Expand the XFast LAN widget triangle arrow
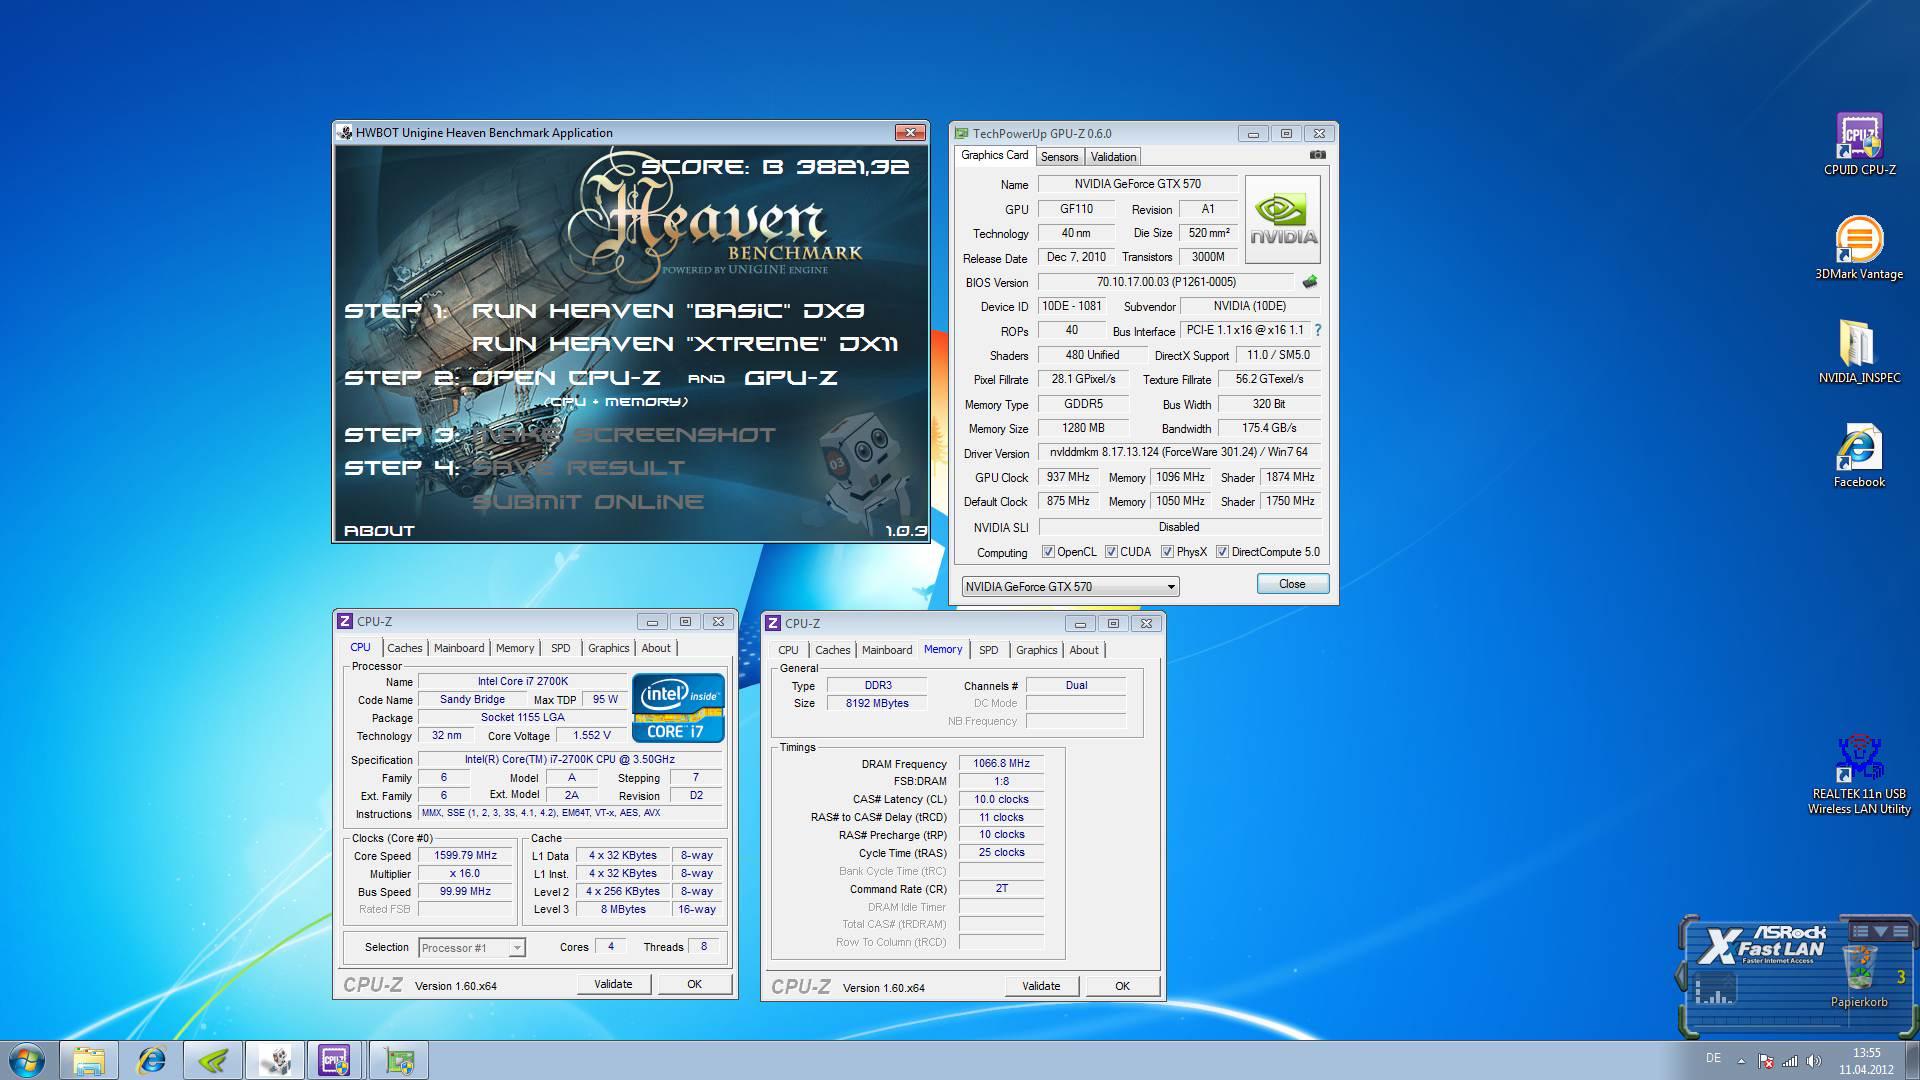 click(1880, 931)
